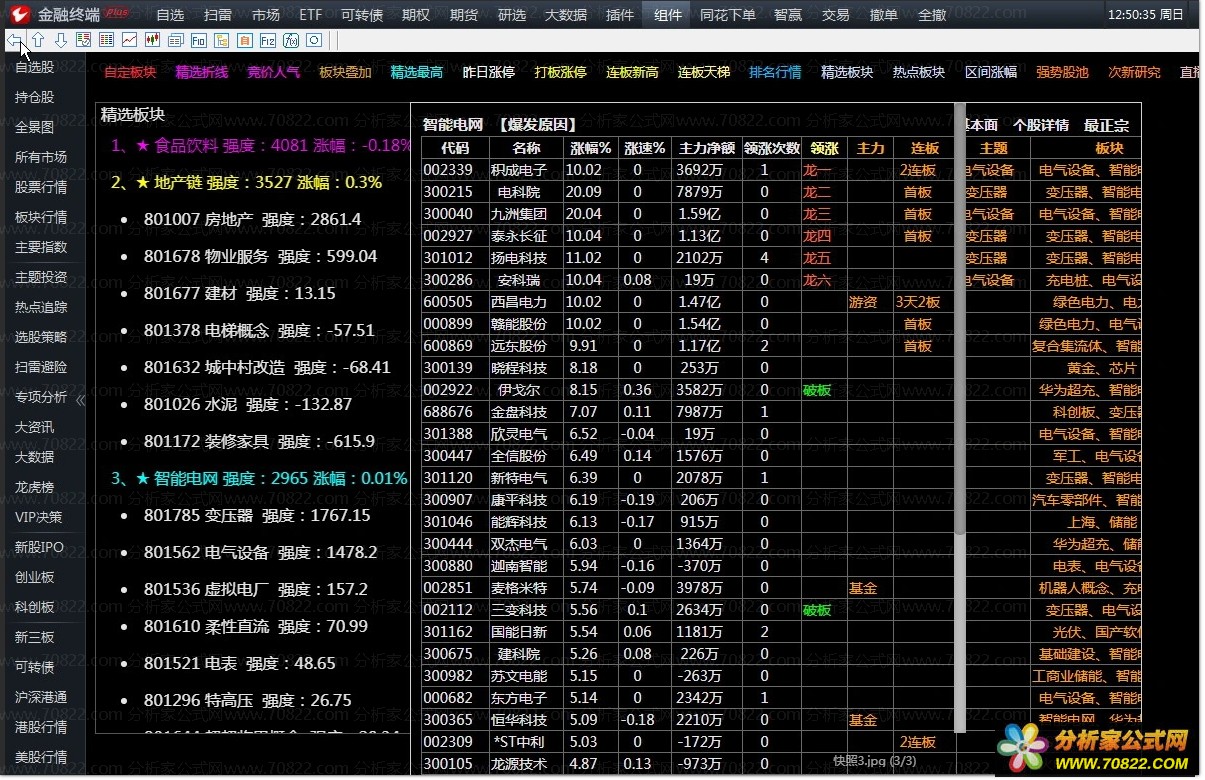Click the F10 company info icon
The image size is (1205, 780).
click(199, 40)
